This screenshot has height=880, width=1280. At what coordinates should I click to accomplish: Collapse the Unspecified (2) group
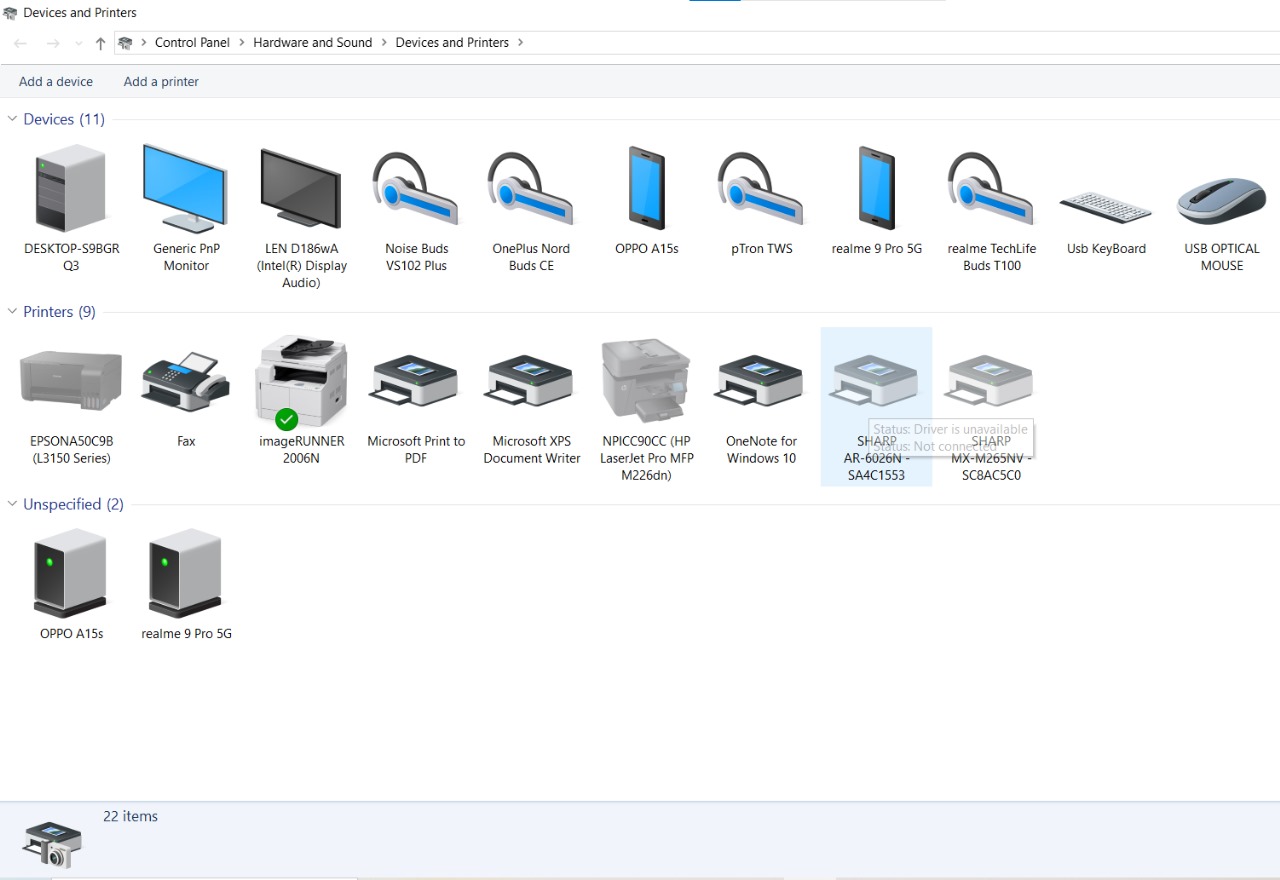(13, 505)
